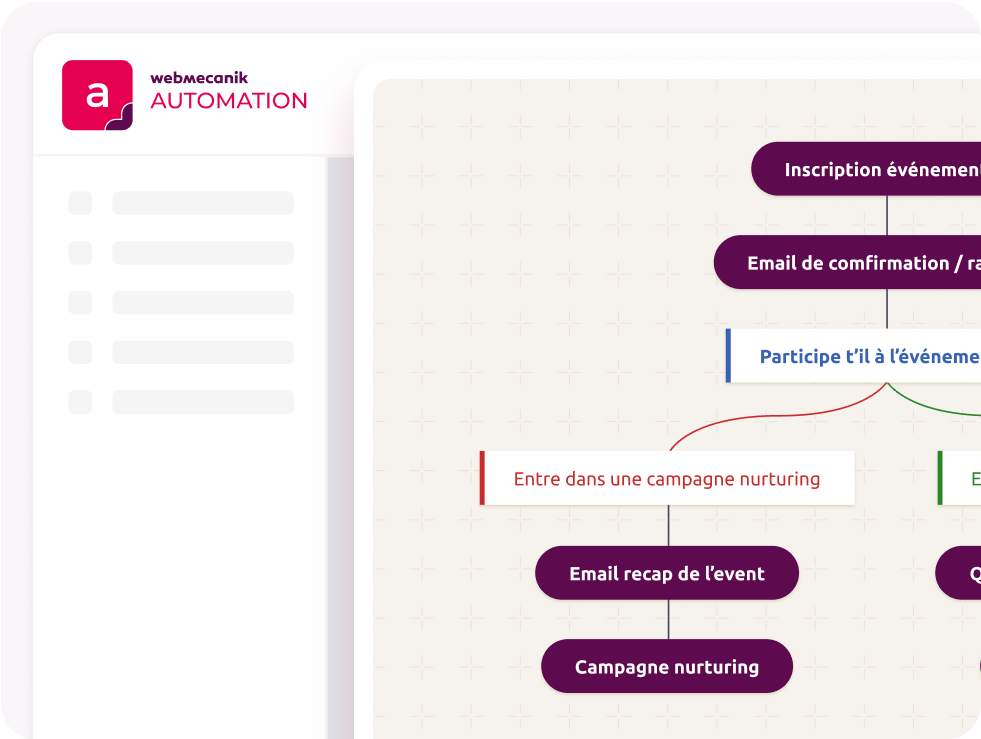Viewport: 981px width, 739px height.
Task: Select the red "Entre dans une campagne nurturing" branch
Action: pyautogui.click(x=667, y=478)
